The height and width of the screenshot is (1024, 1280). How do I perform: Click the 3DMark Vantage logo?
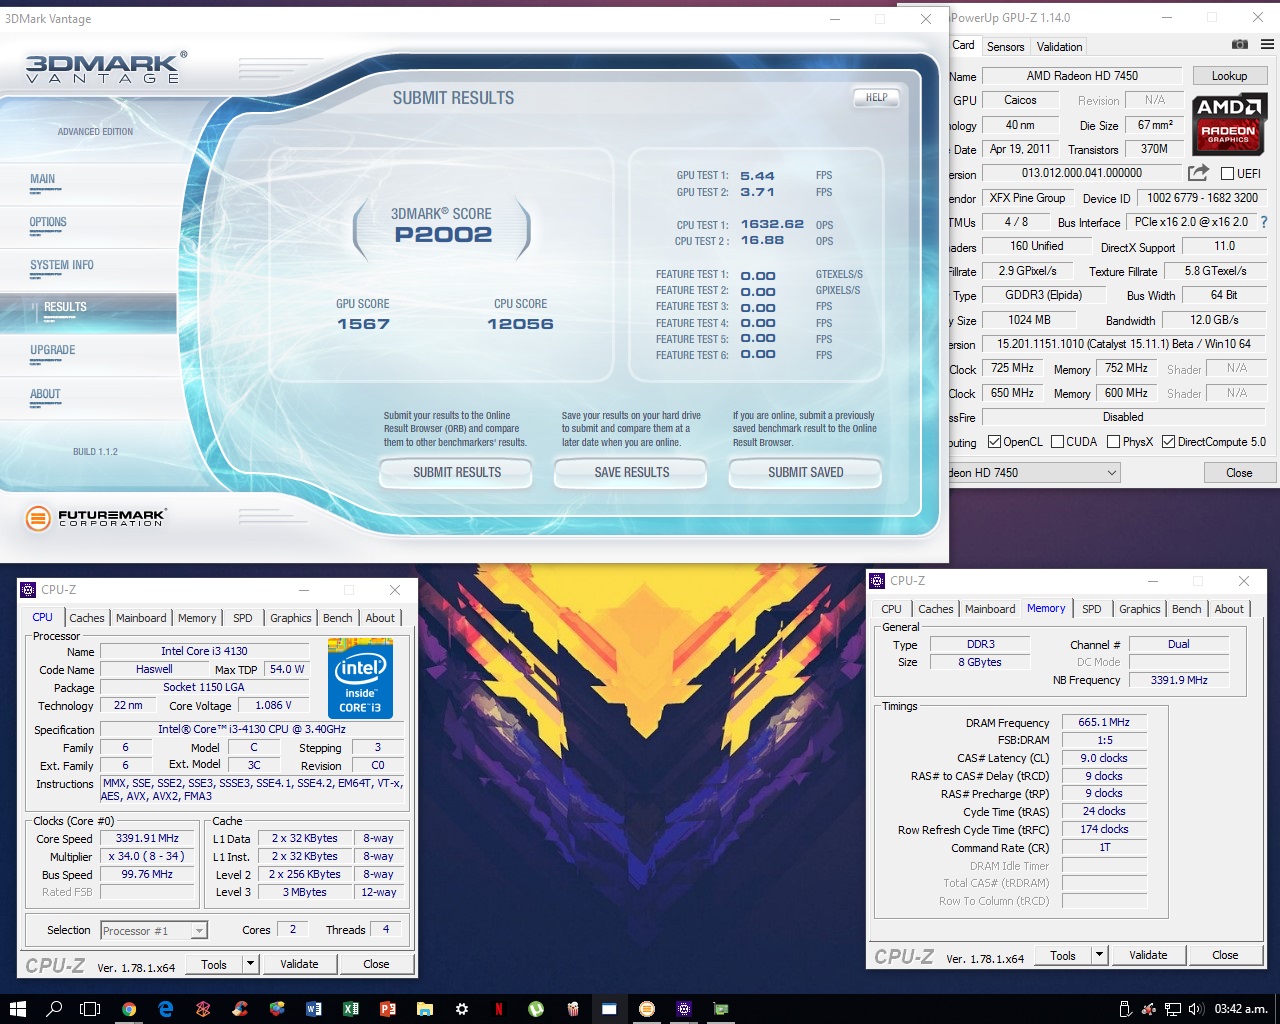click(x=105, y=68)
